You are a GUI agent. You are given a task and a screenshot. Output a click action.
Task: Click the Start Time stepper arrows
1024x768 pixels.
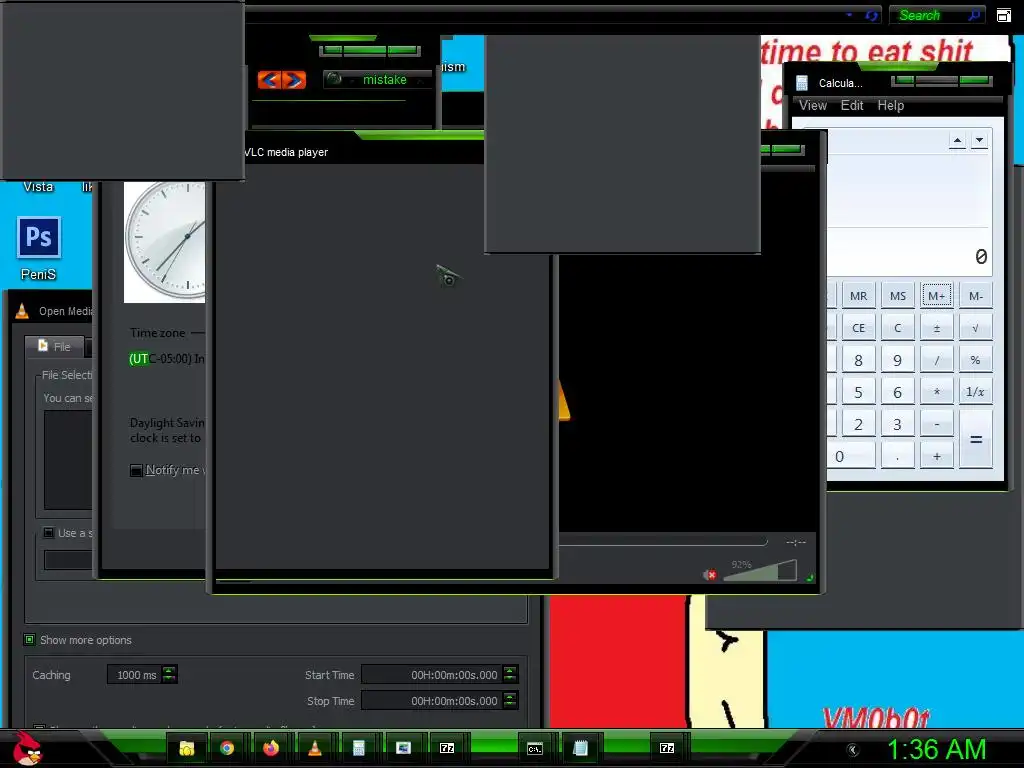(x=510, y=674)
